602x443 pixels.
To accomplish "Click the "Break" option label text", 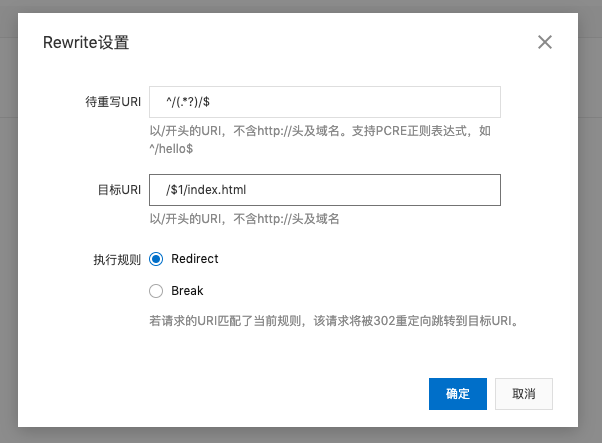I will point(187,291).
